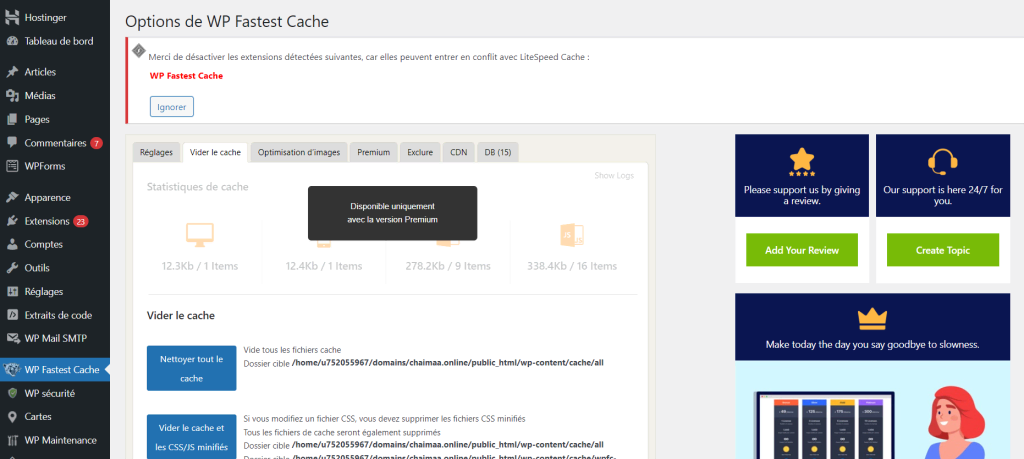Image resolution: width=1024 pixels, height=459 pixels.
Task: Open the Optimisation d'images tab
Action: pos(299,152)
